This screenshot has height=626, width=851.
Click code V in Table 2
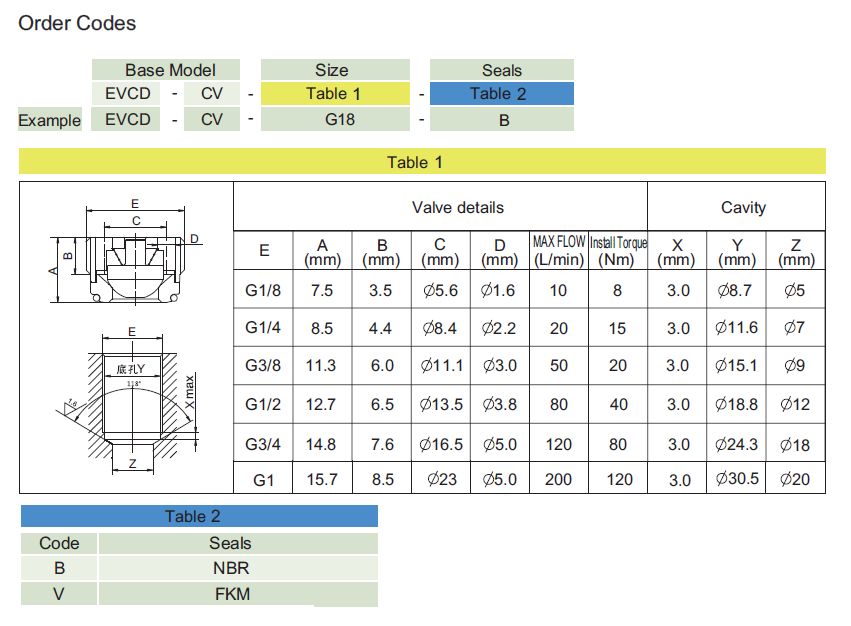(x=58, y=594)
